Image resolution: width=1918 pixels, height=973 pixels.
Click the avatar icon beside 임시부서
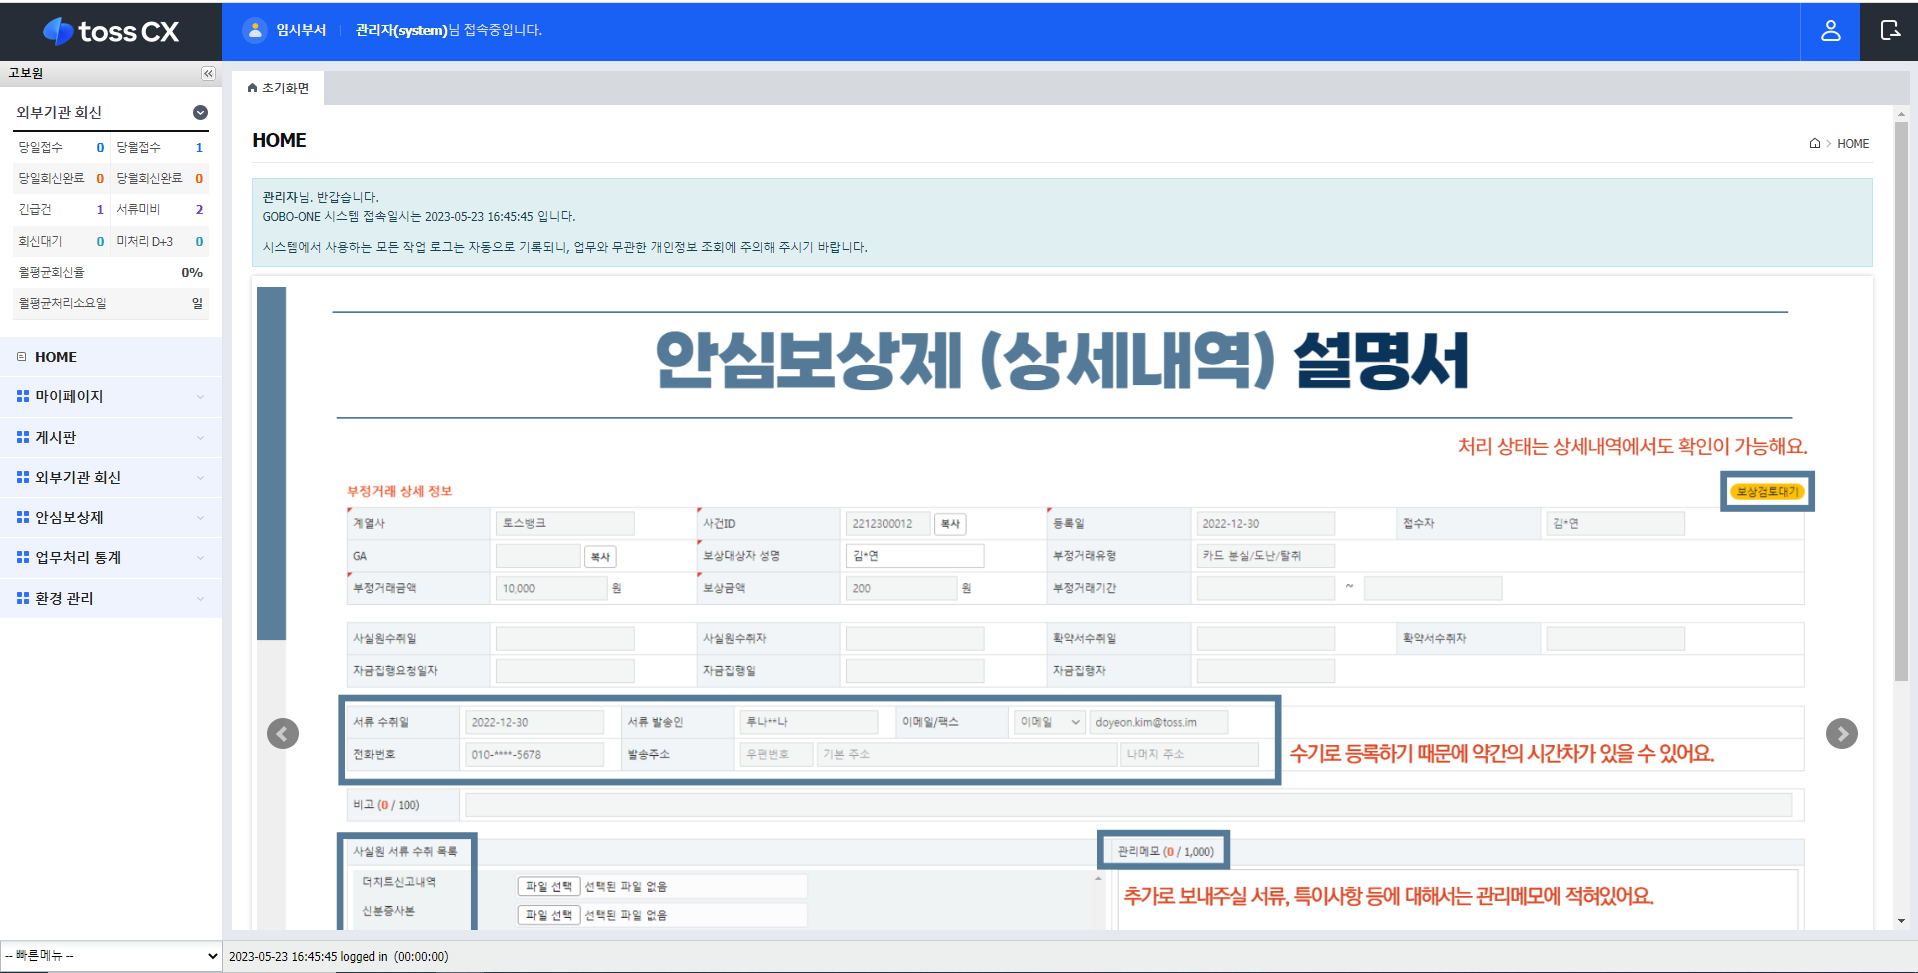click(255, 30)
